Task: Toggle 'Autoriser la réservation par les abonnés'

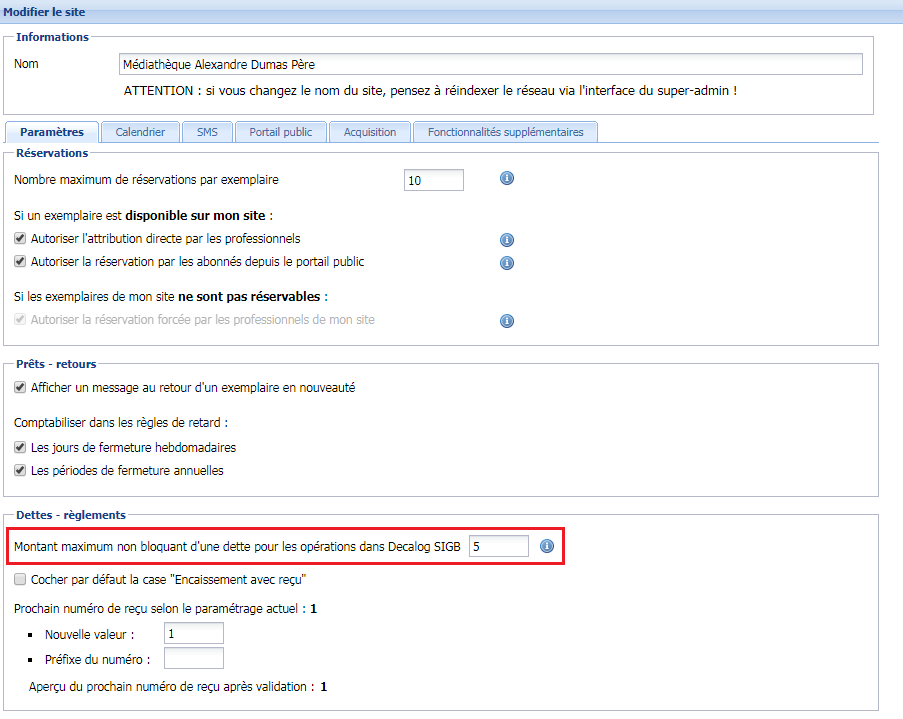Action: (19, 262)
